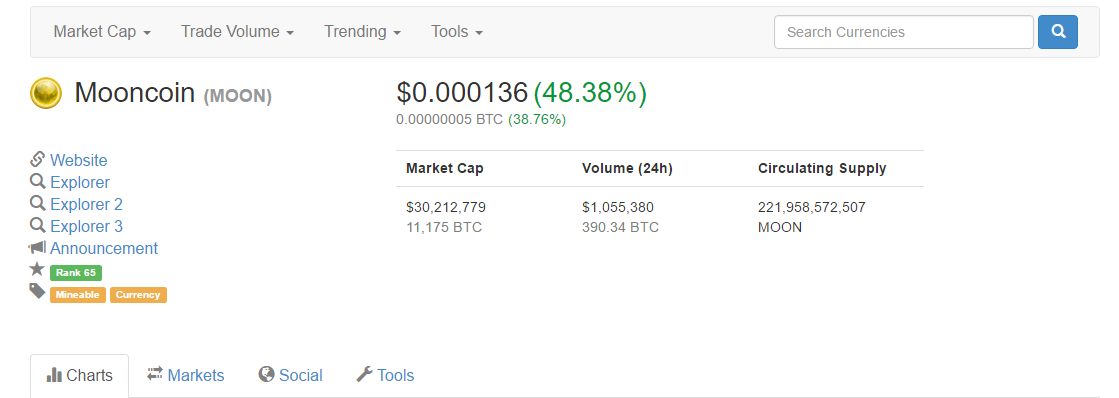Click the chain link icon beside Website
1119x398 pixels.
coord(38,160)
